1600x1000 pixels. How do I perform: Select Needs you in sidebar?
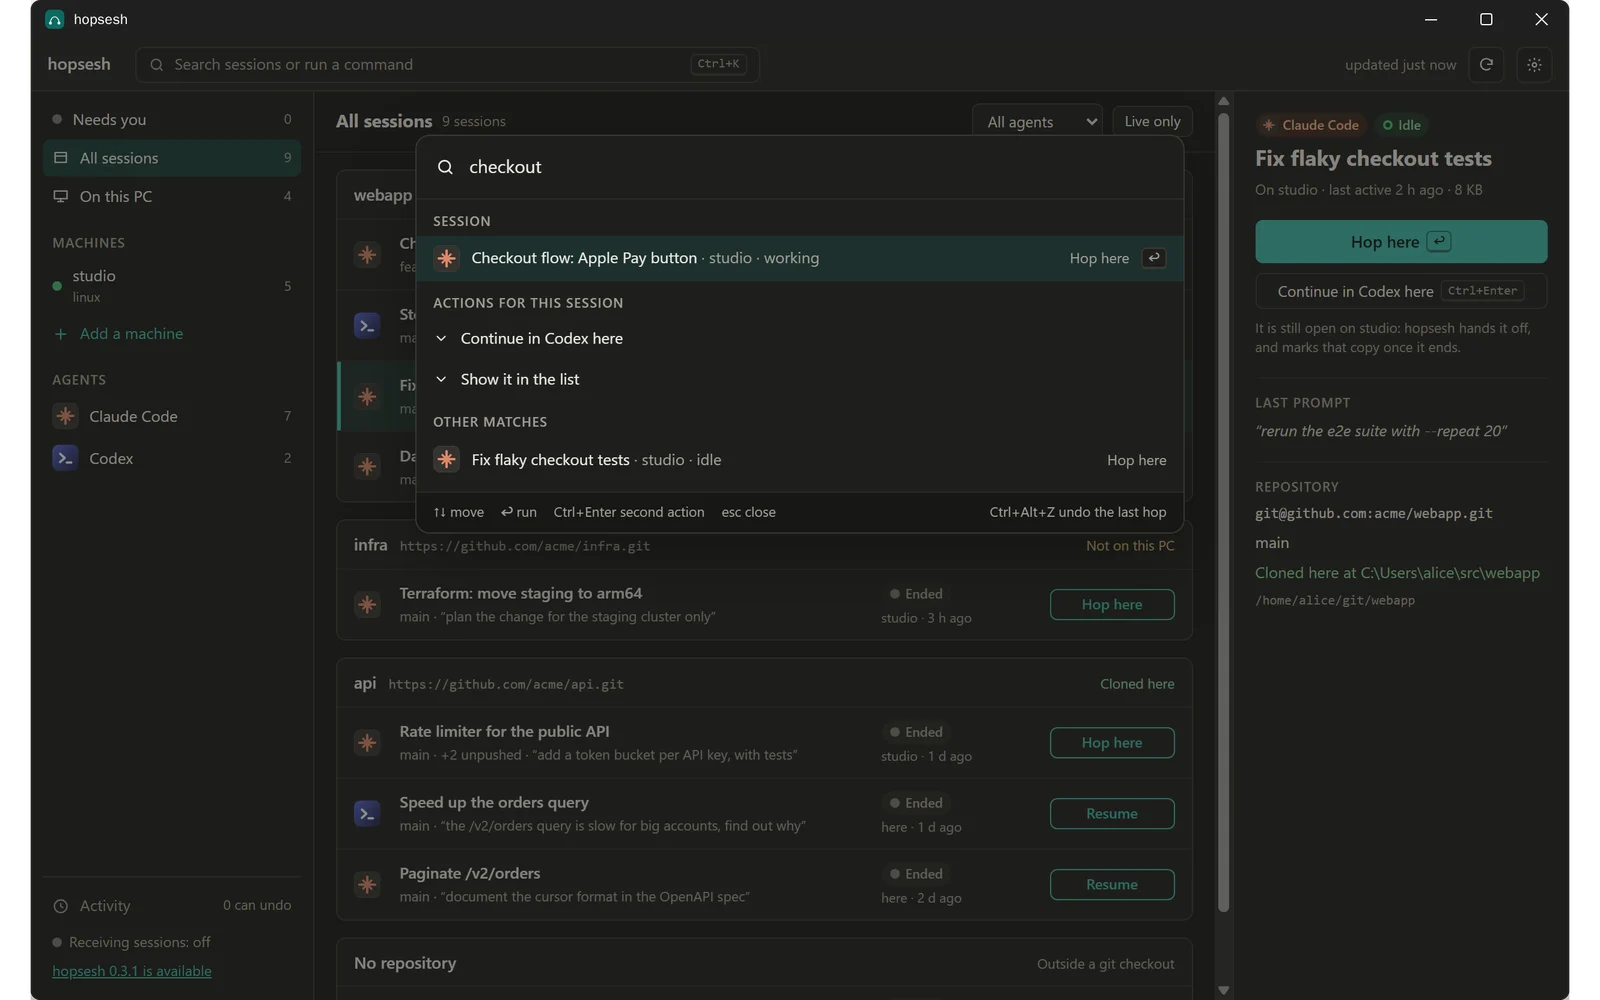click(x=172, y=119)
